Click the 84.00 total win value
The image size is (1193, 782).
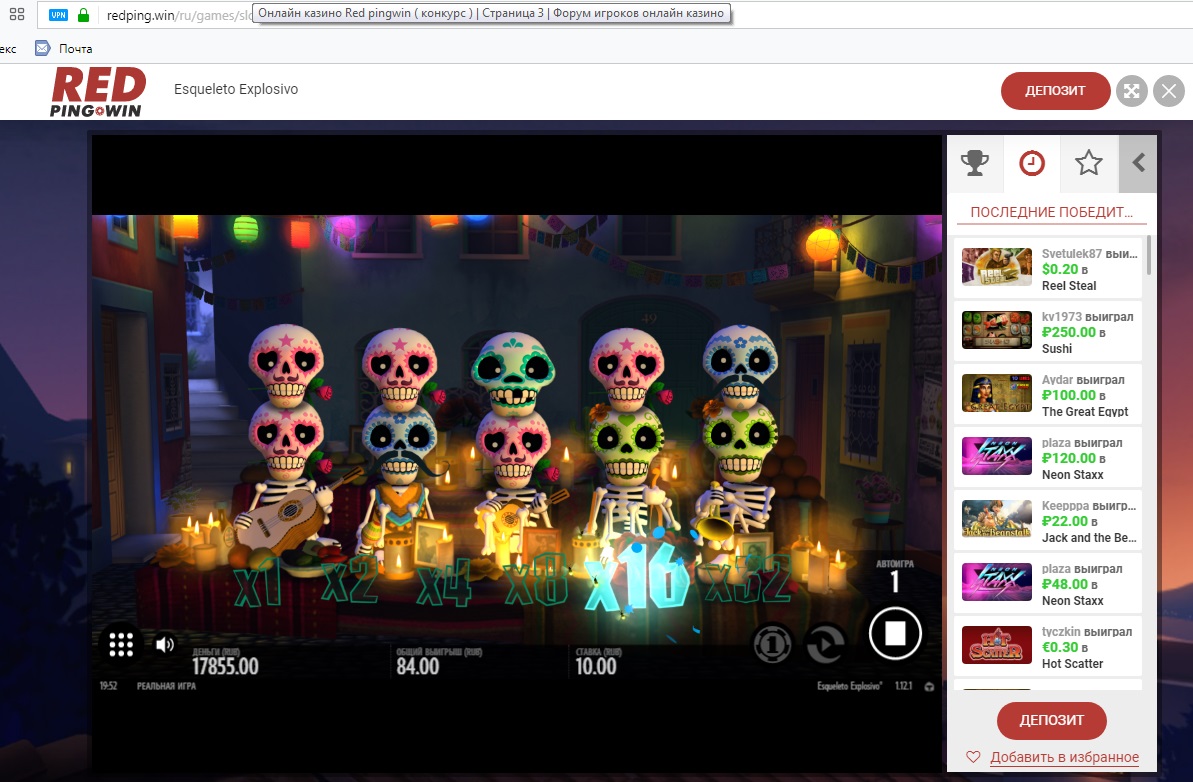click(x=418, y=666)
